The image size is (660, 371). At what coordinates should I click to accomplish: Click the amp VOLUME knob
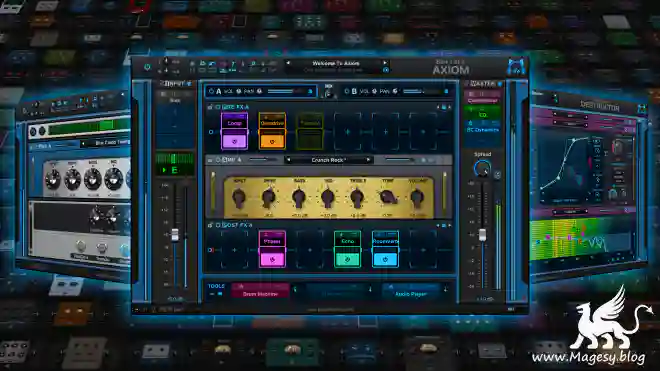(417, 198)
